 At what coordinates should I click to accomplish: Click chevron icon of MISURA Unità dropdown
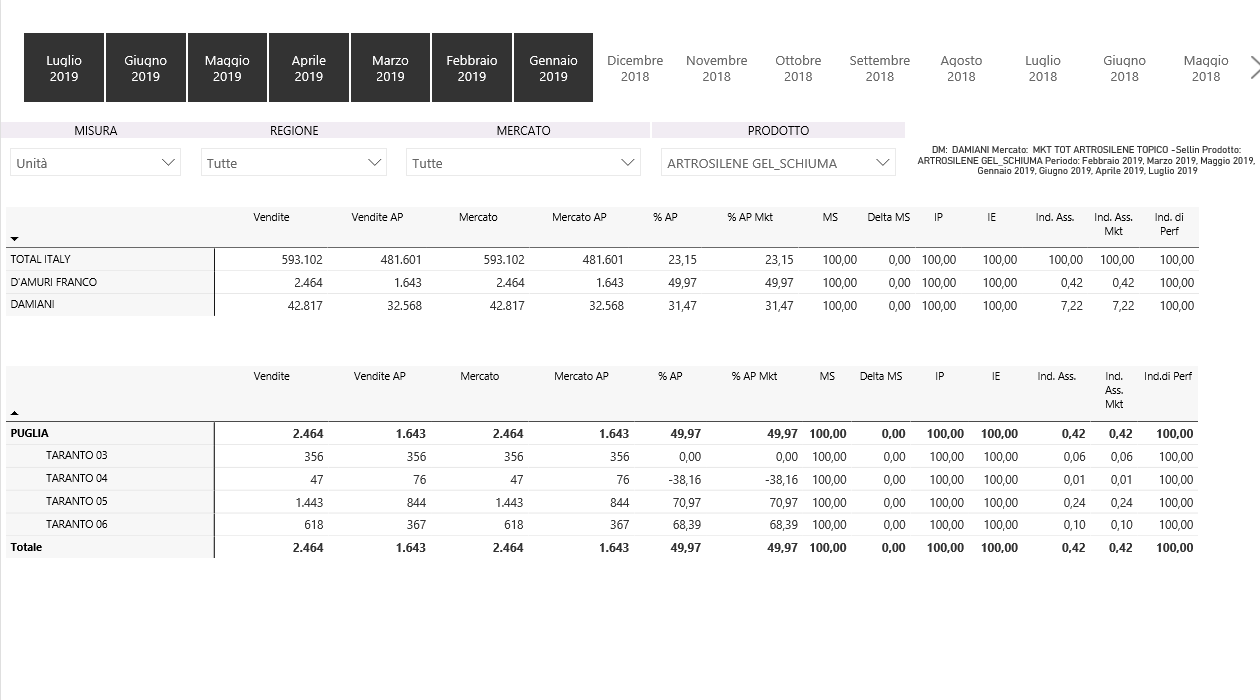(168, 162)
